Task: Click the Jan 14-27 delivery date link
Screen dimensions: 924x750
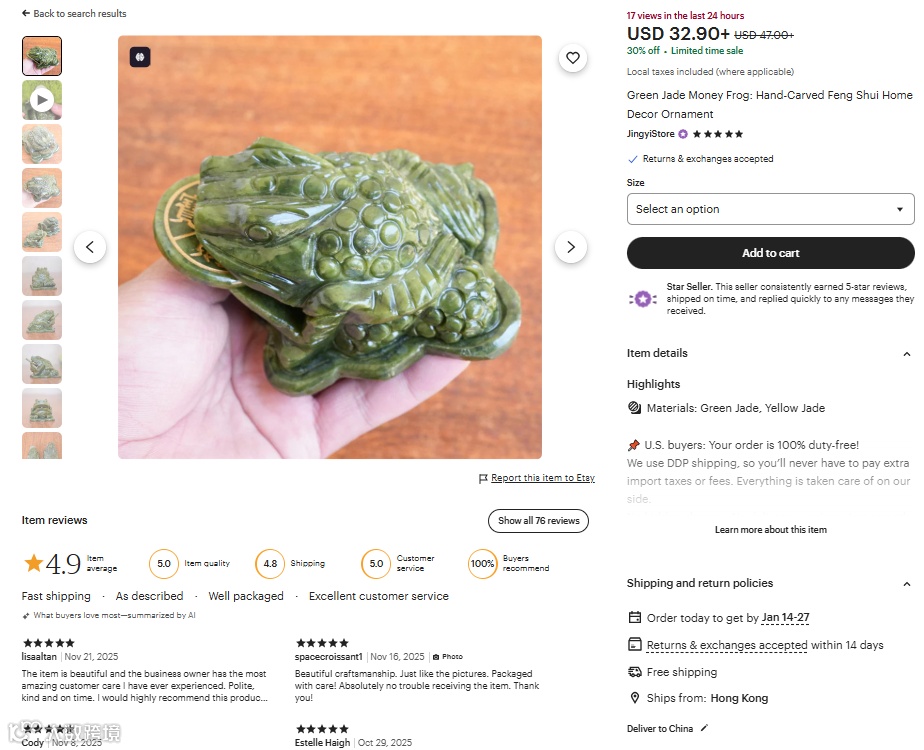Action: tap(785, 618)
